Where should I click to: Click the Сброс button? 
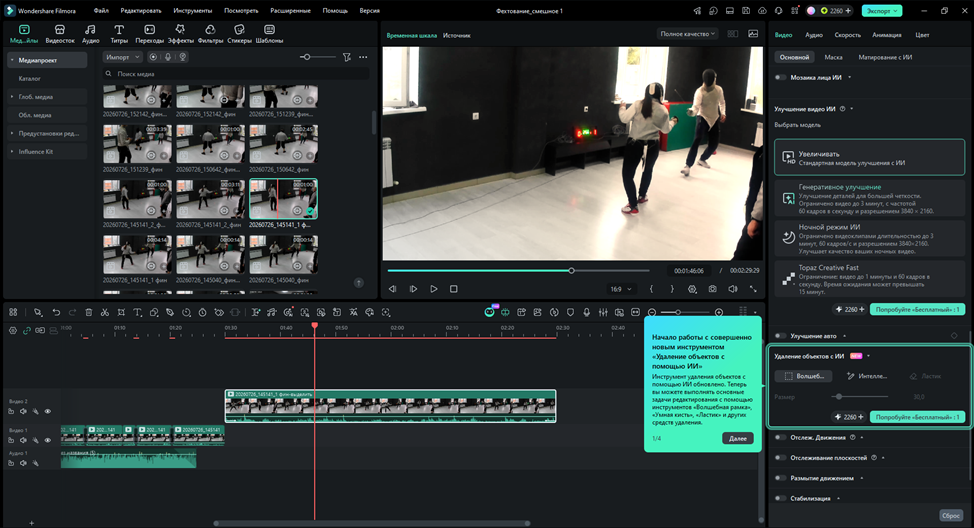click(951, 516)
